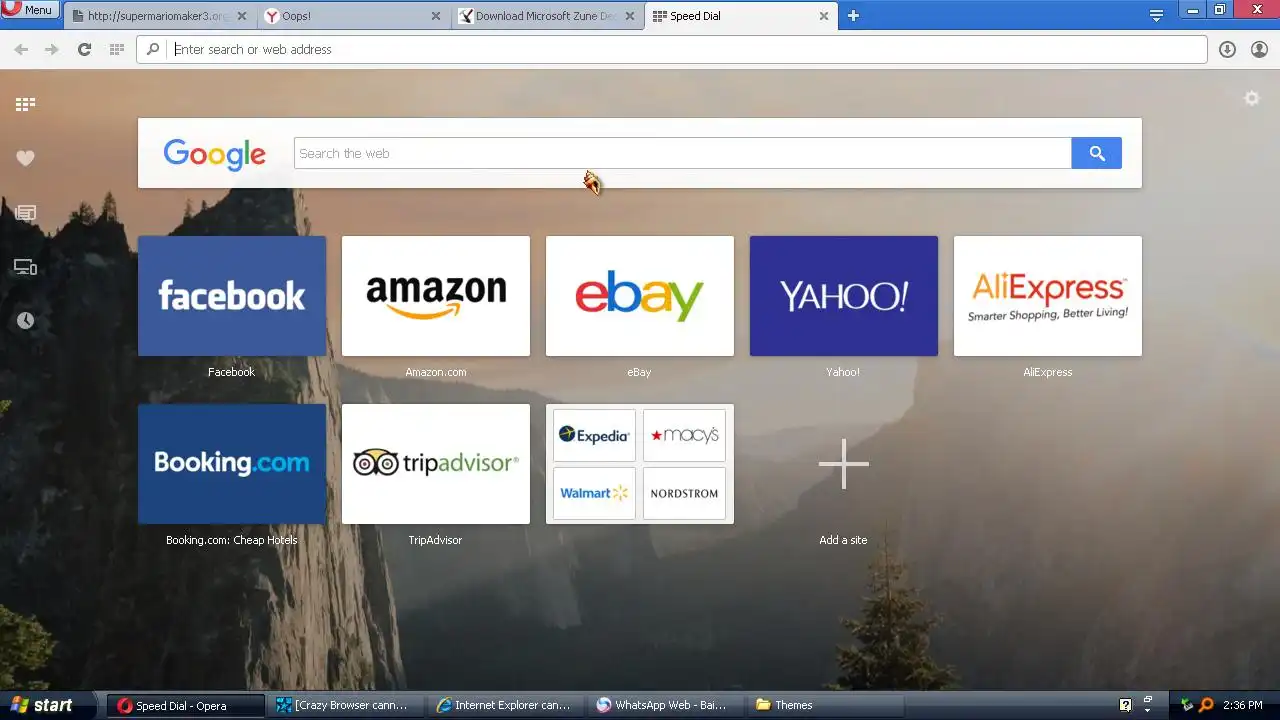The height and width of the screenshot is (720, 1280).
Task: Open History clock icon in sidebar
Action: pos(25,320)
